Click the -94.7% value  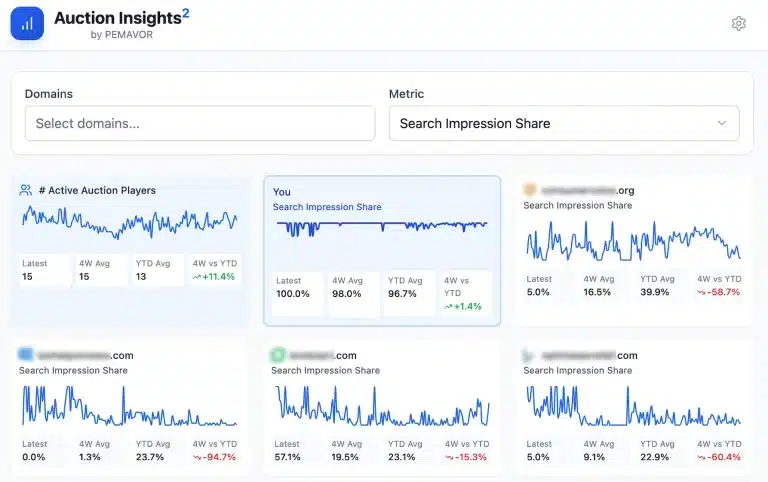click(219, 457)
